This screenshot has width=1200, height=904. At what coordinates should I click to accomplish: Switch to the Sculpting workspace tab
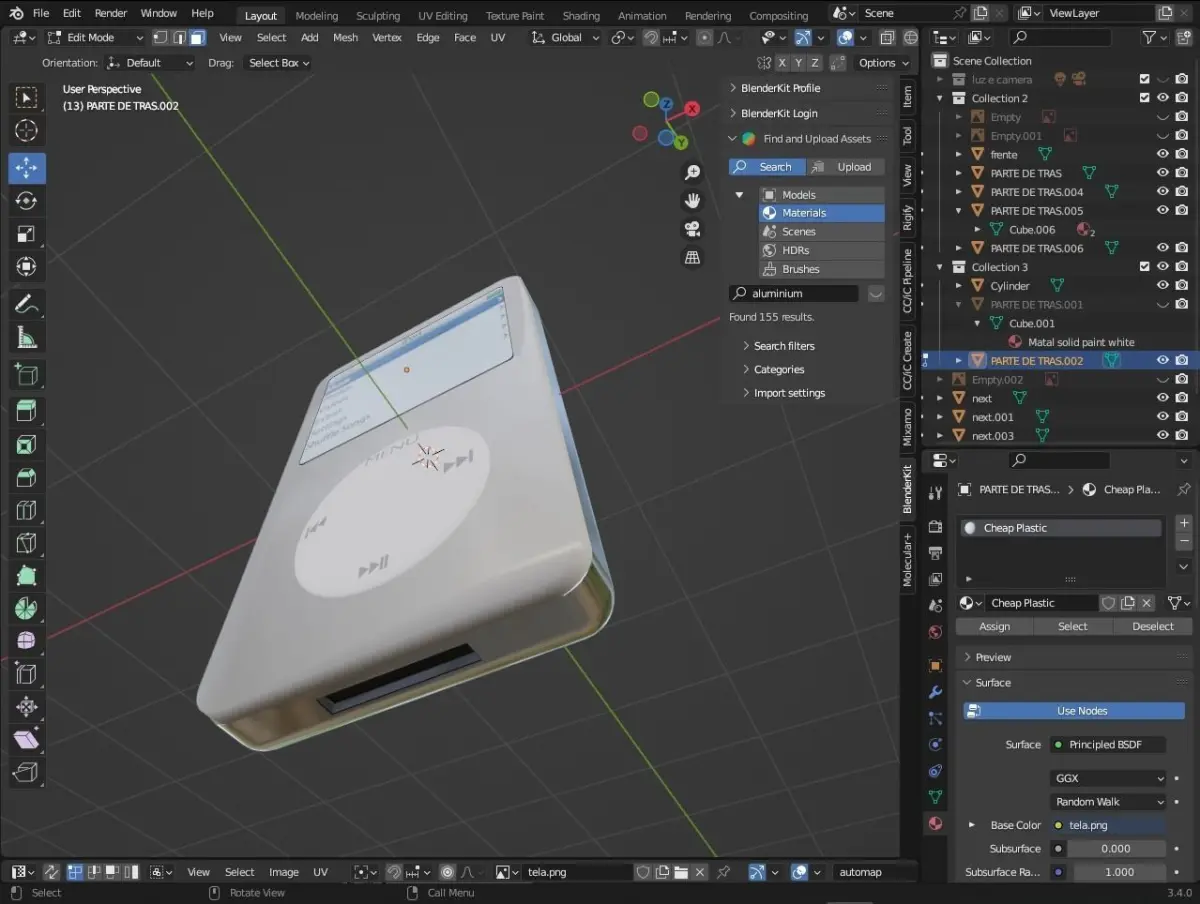point(378,15)
